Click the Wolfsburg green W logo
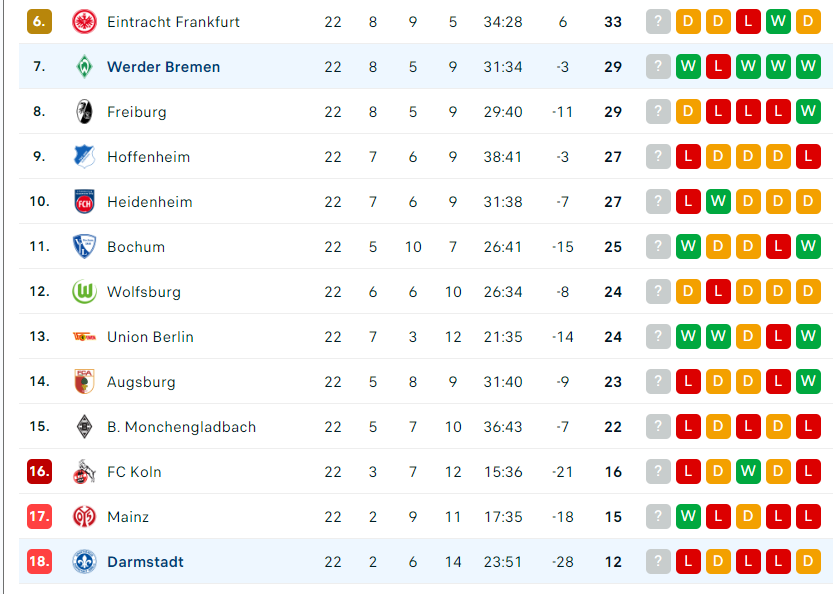Screen dimensions: 836x594 (x=84, y=292)
